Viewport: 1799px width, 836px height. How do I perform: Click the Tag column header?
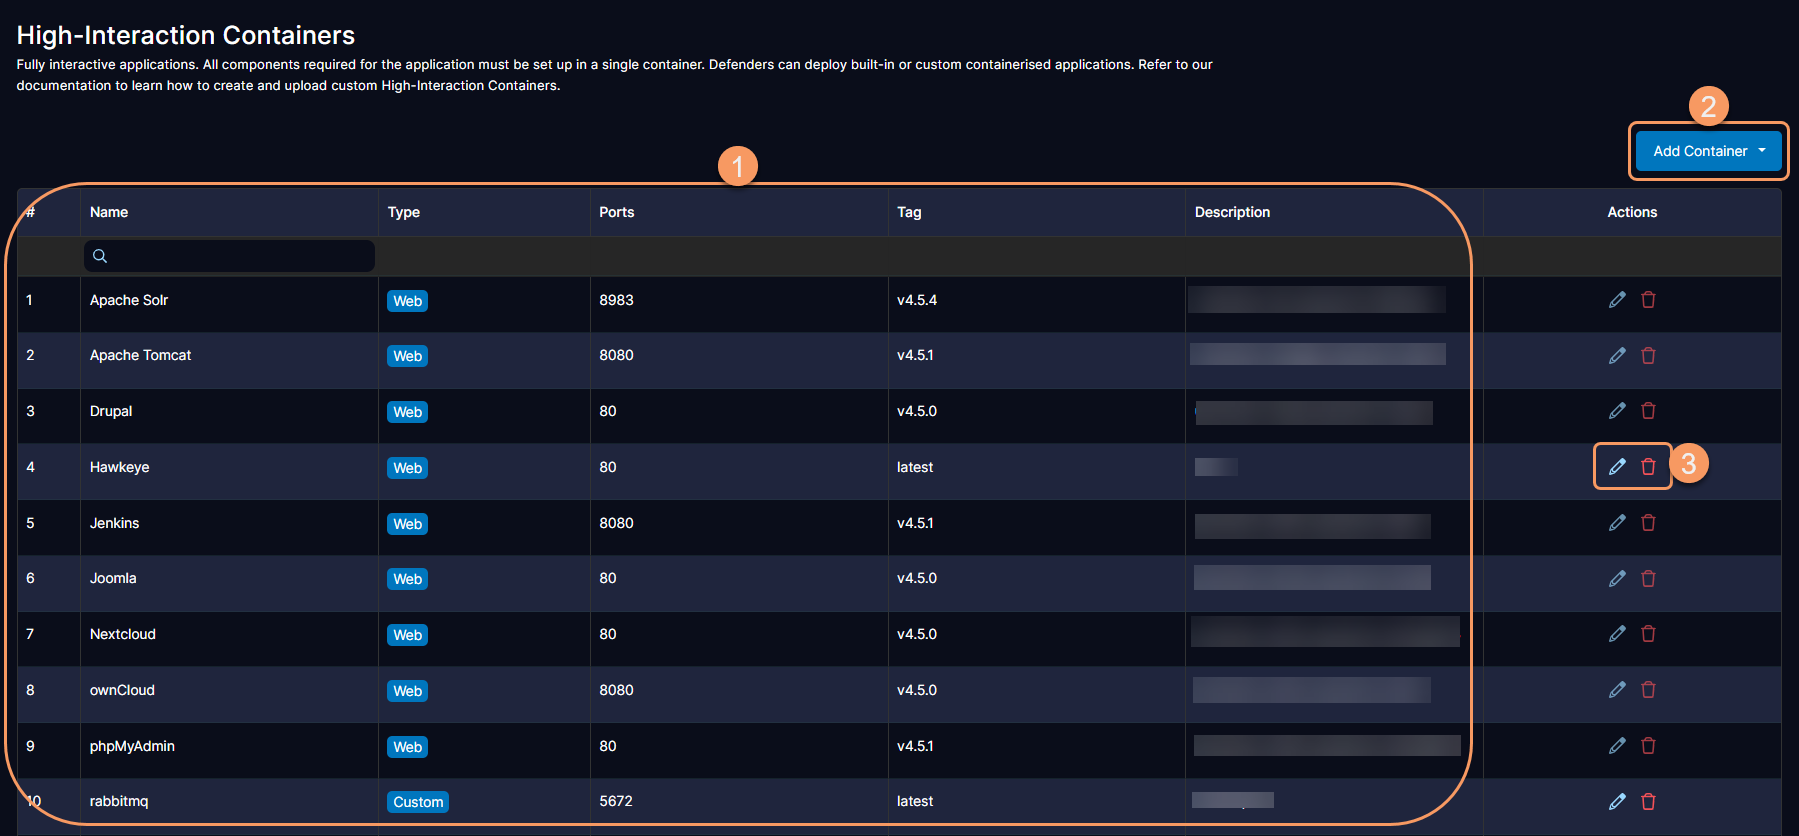click(909, 212)
